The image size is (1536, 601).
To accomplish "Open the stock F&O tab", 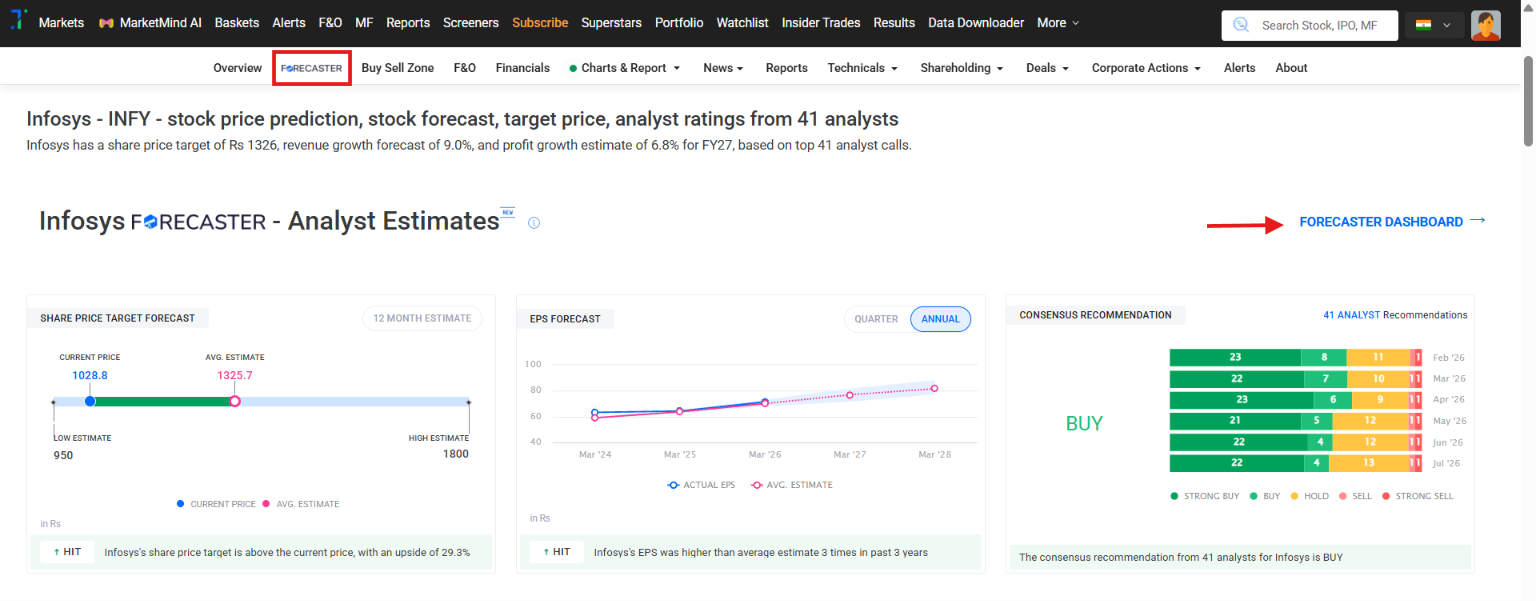I will (x=465, y=68).
